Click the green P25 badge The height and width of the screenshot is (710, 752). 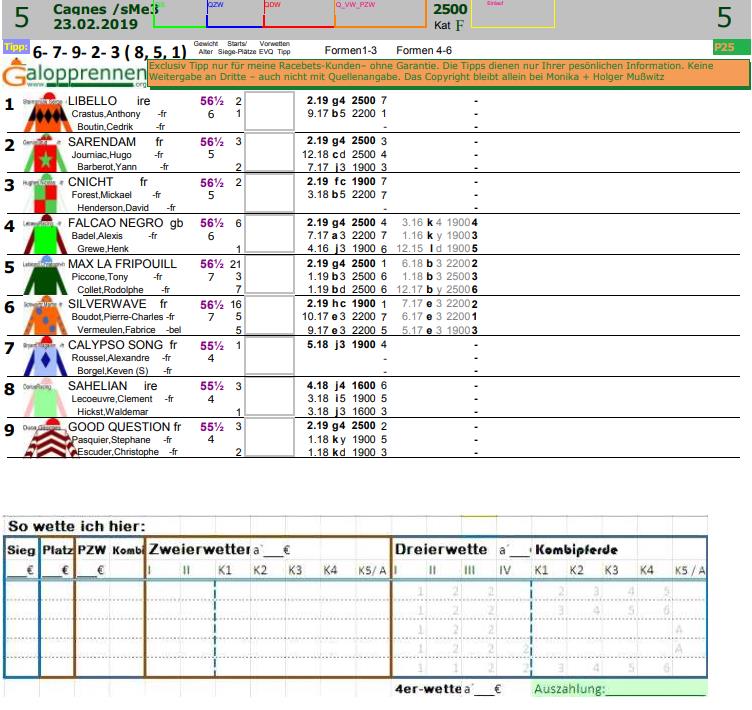point(725,47)
